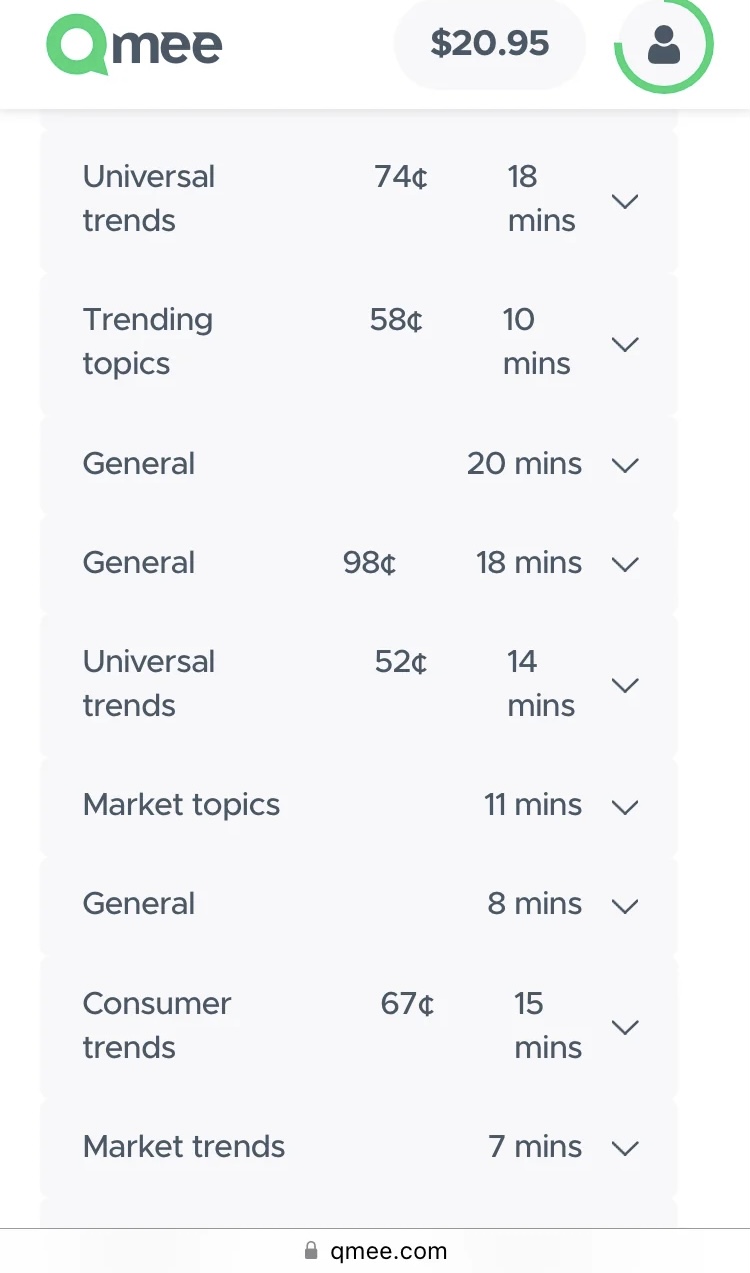Open the user profile icon
Image resolution: width=750 pixels, height=1273 pixels.
point(664,45)
